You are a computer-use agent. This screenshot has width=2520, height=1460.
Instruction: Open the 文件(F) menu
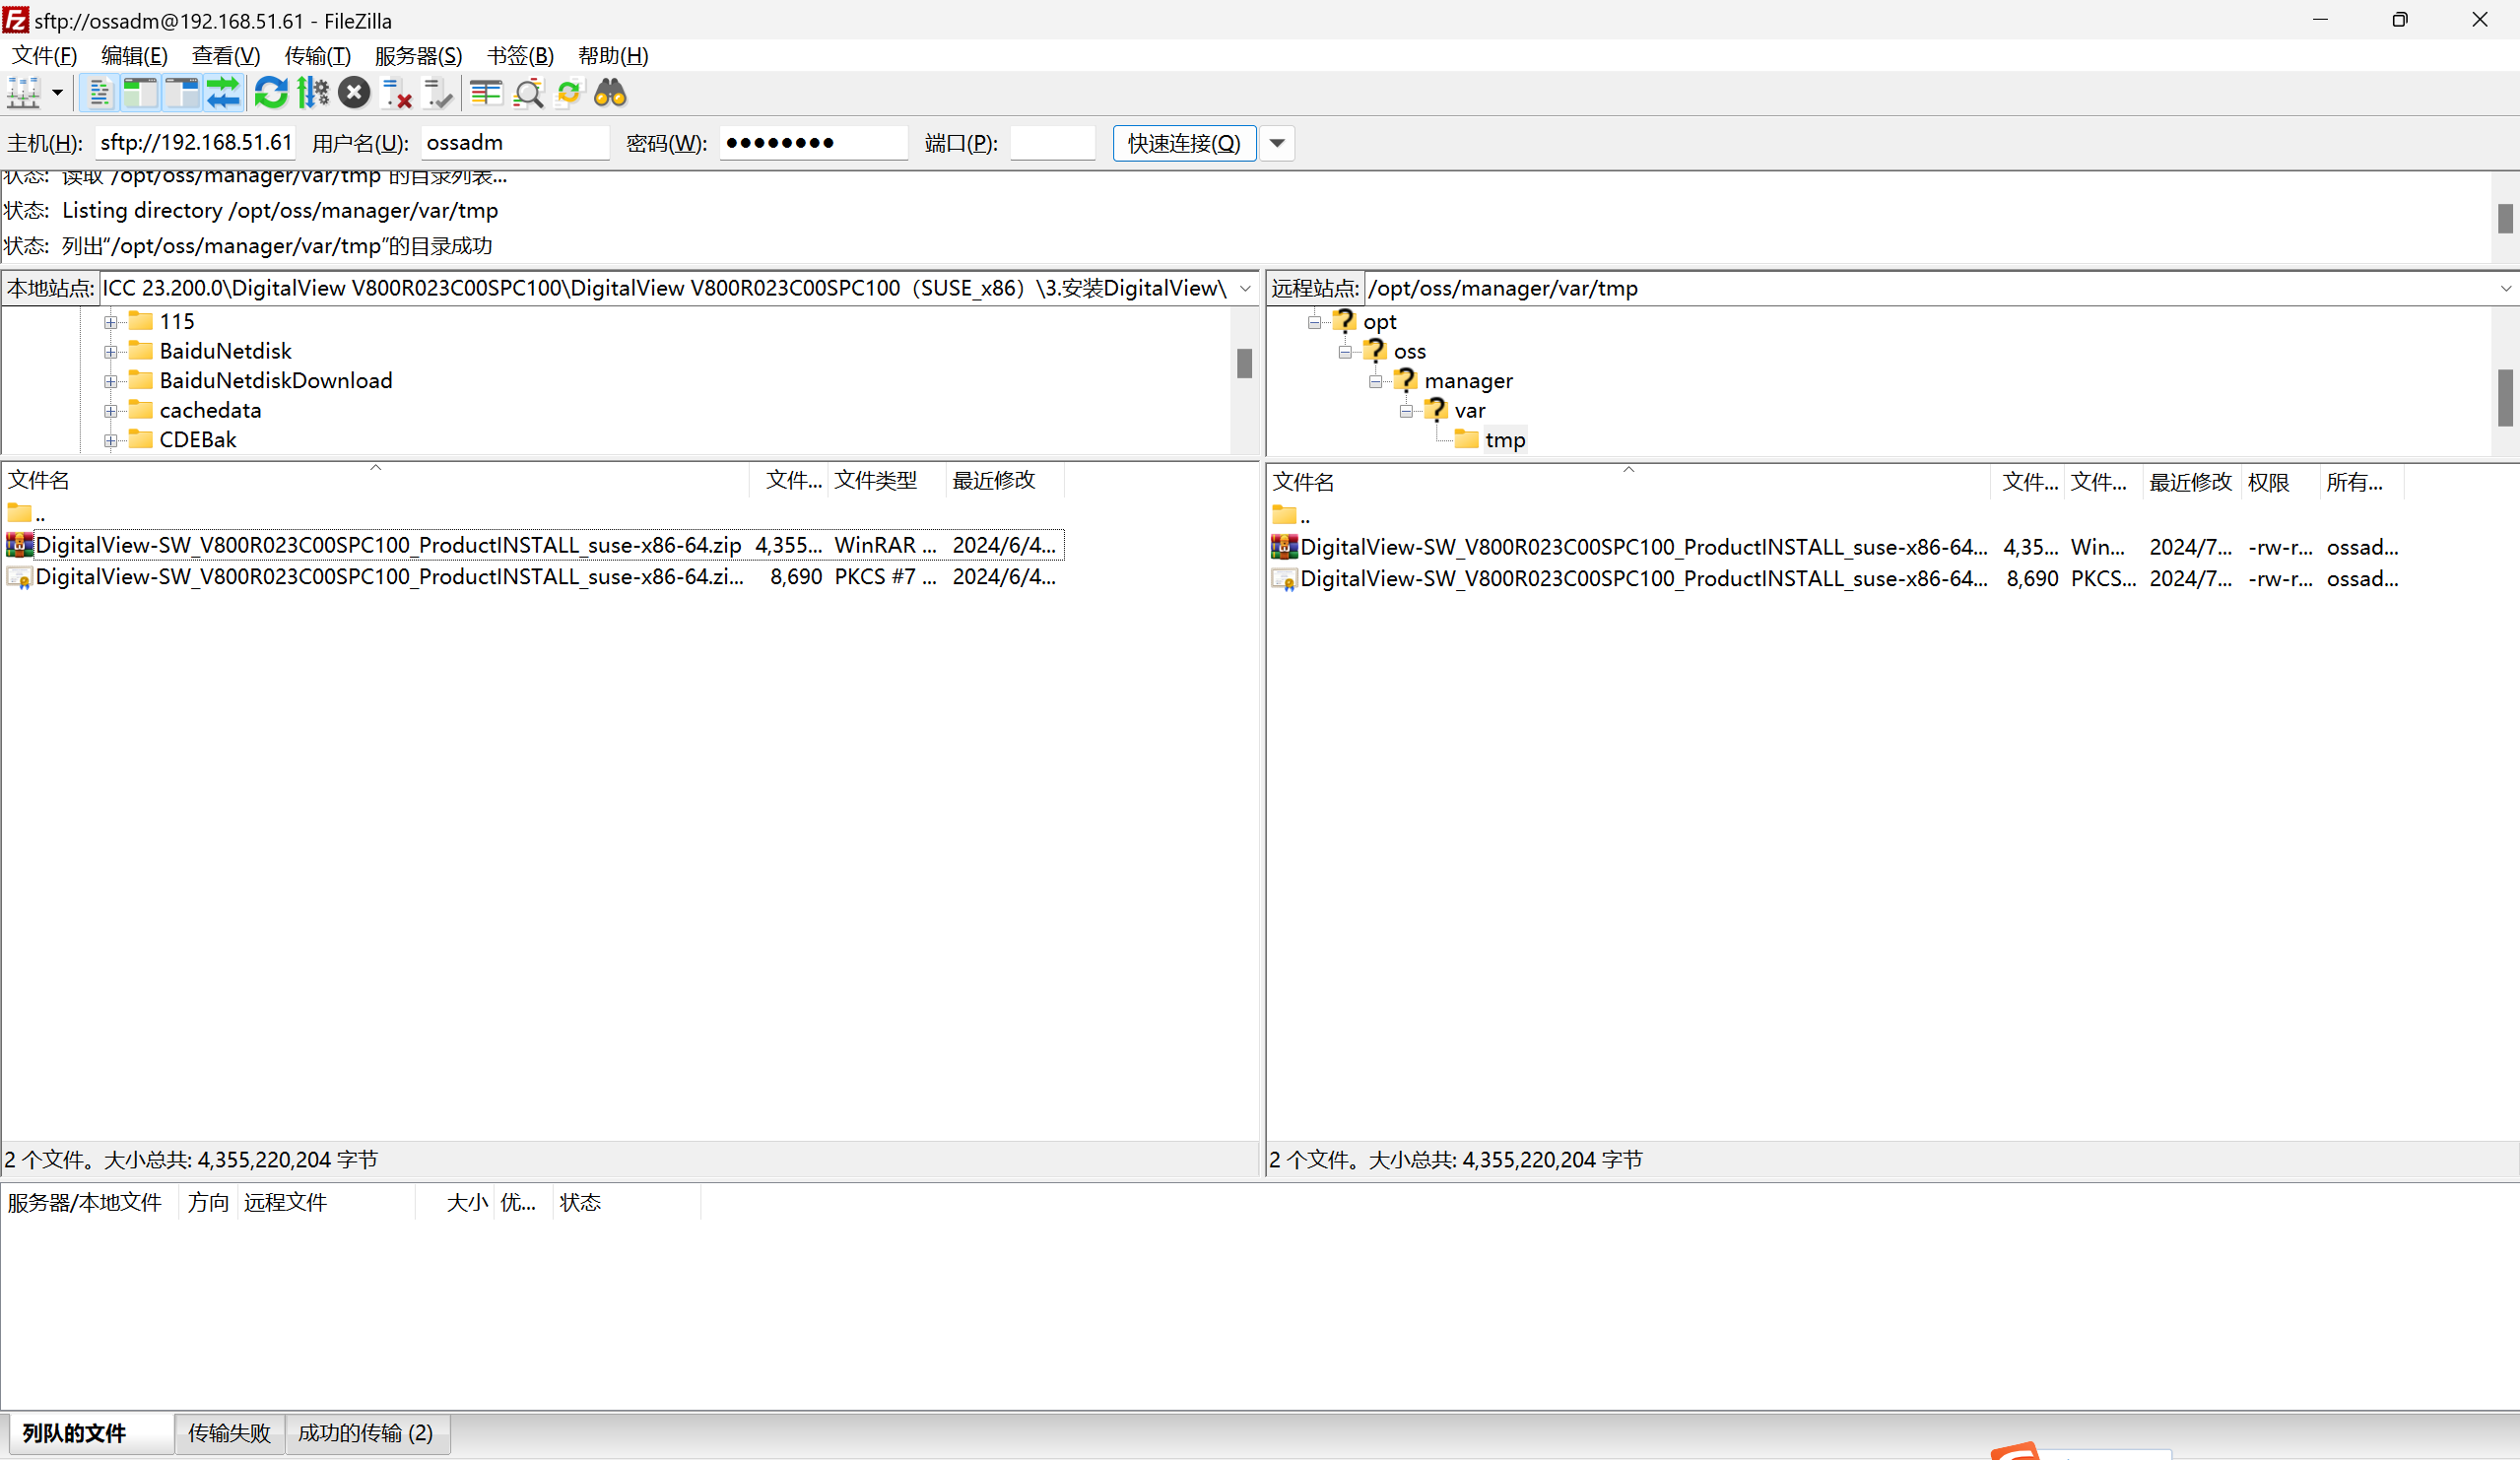(44, 56)
